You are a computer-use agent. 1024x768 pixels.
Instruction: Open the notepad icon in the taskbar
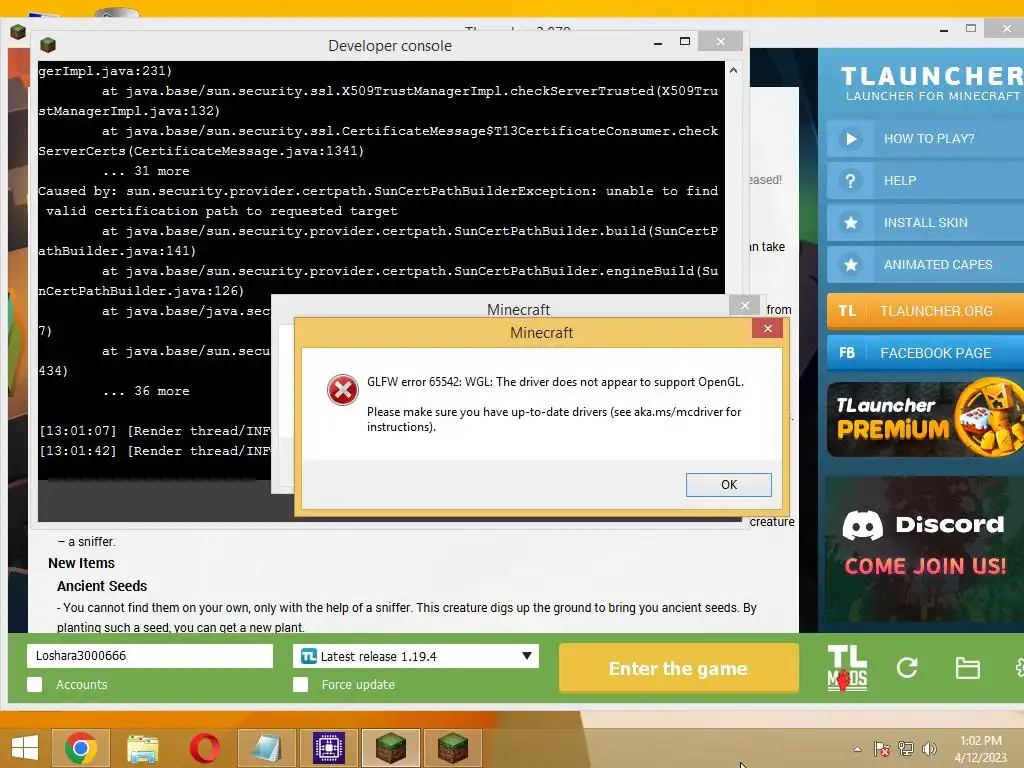(266, 748)
